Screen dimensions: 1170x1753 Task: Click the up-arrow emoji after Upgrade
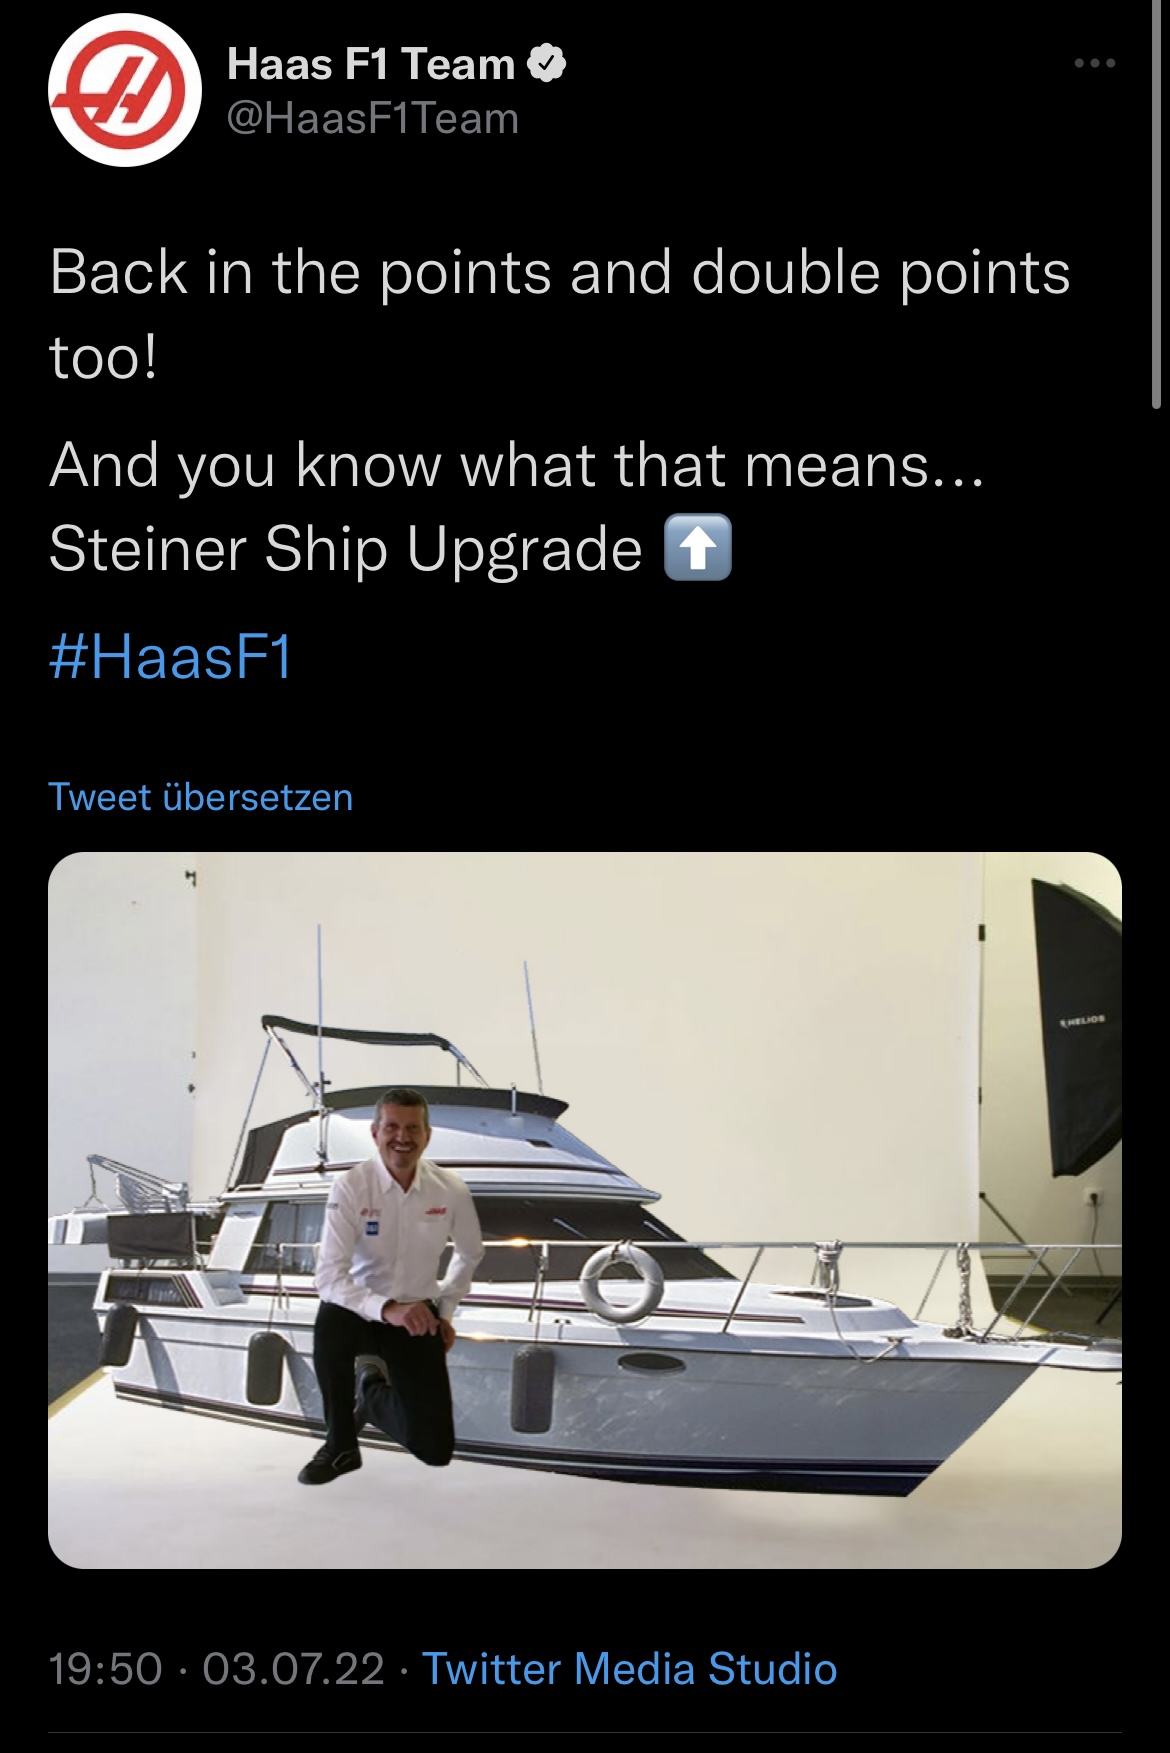(x=698, y=548)
